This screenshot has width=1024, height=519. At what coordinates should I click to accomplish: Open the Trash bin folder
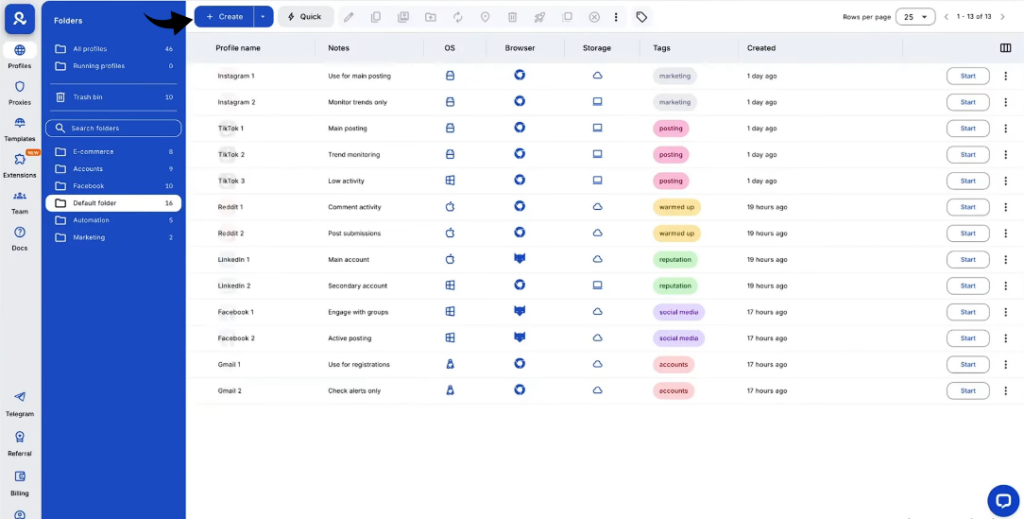click(x=114, y=97)
